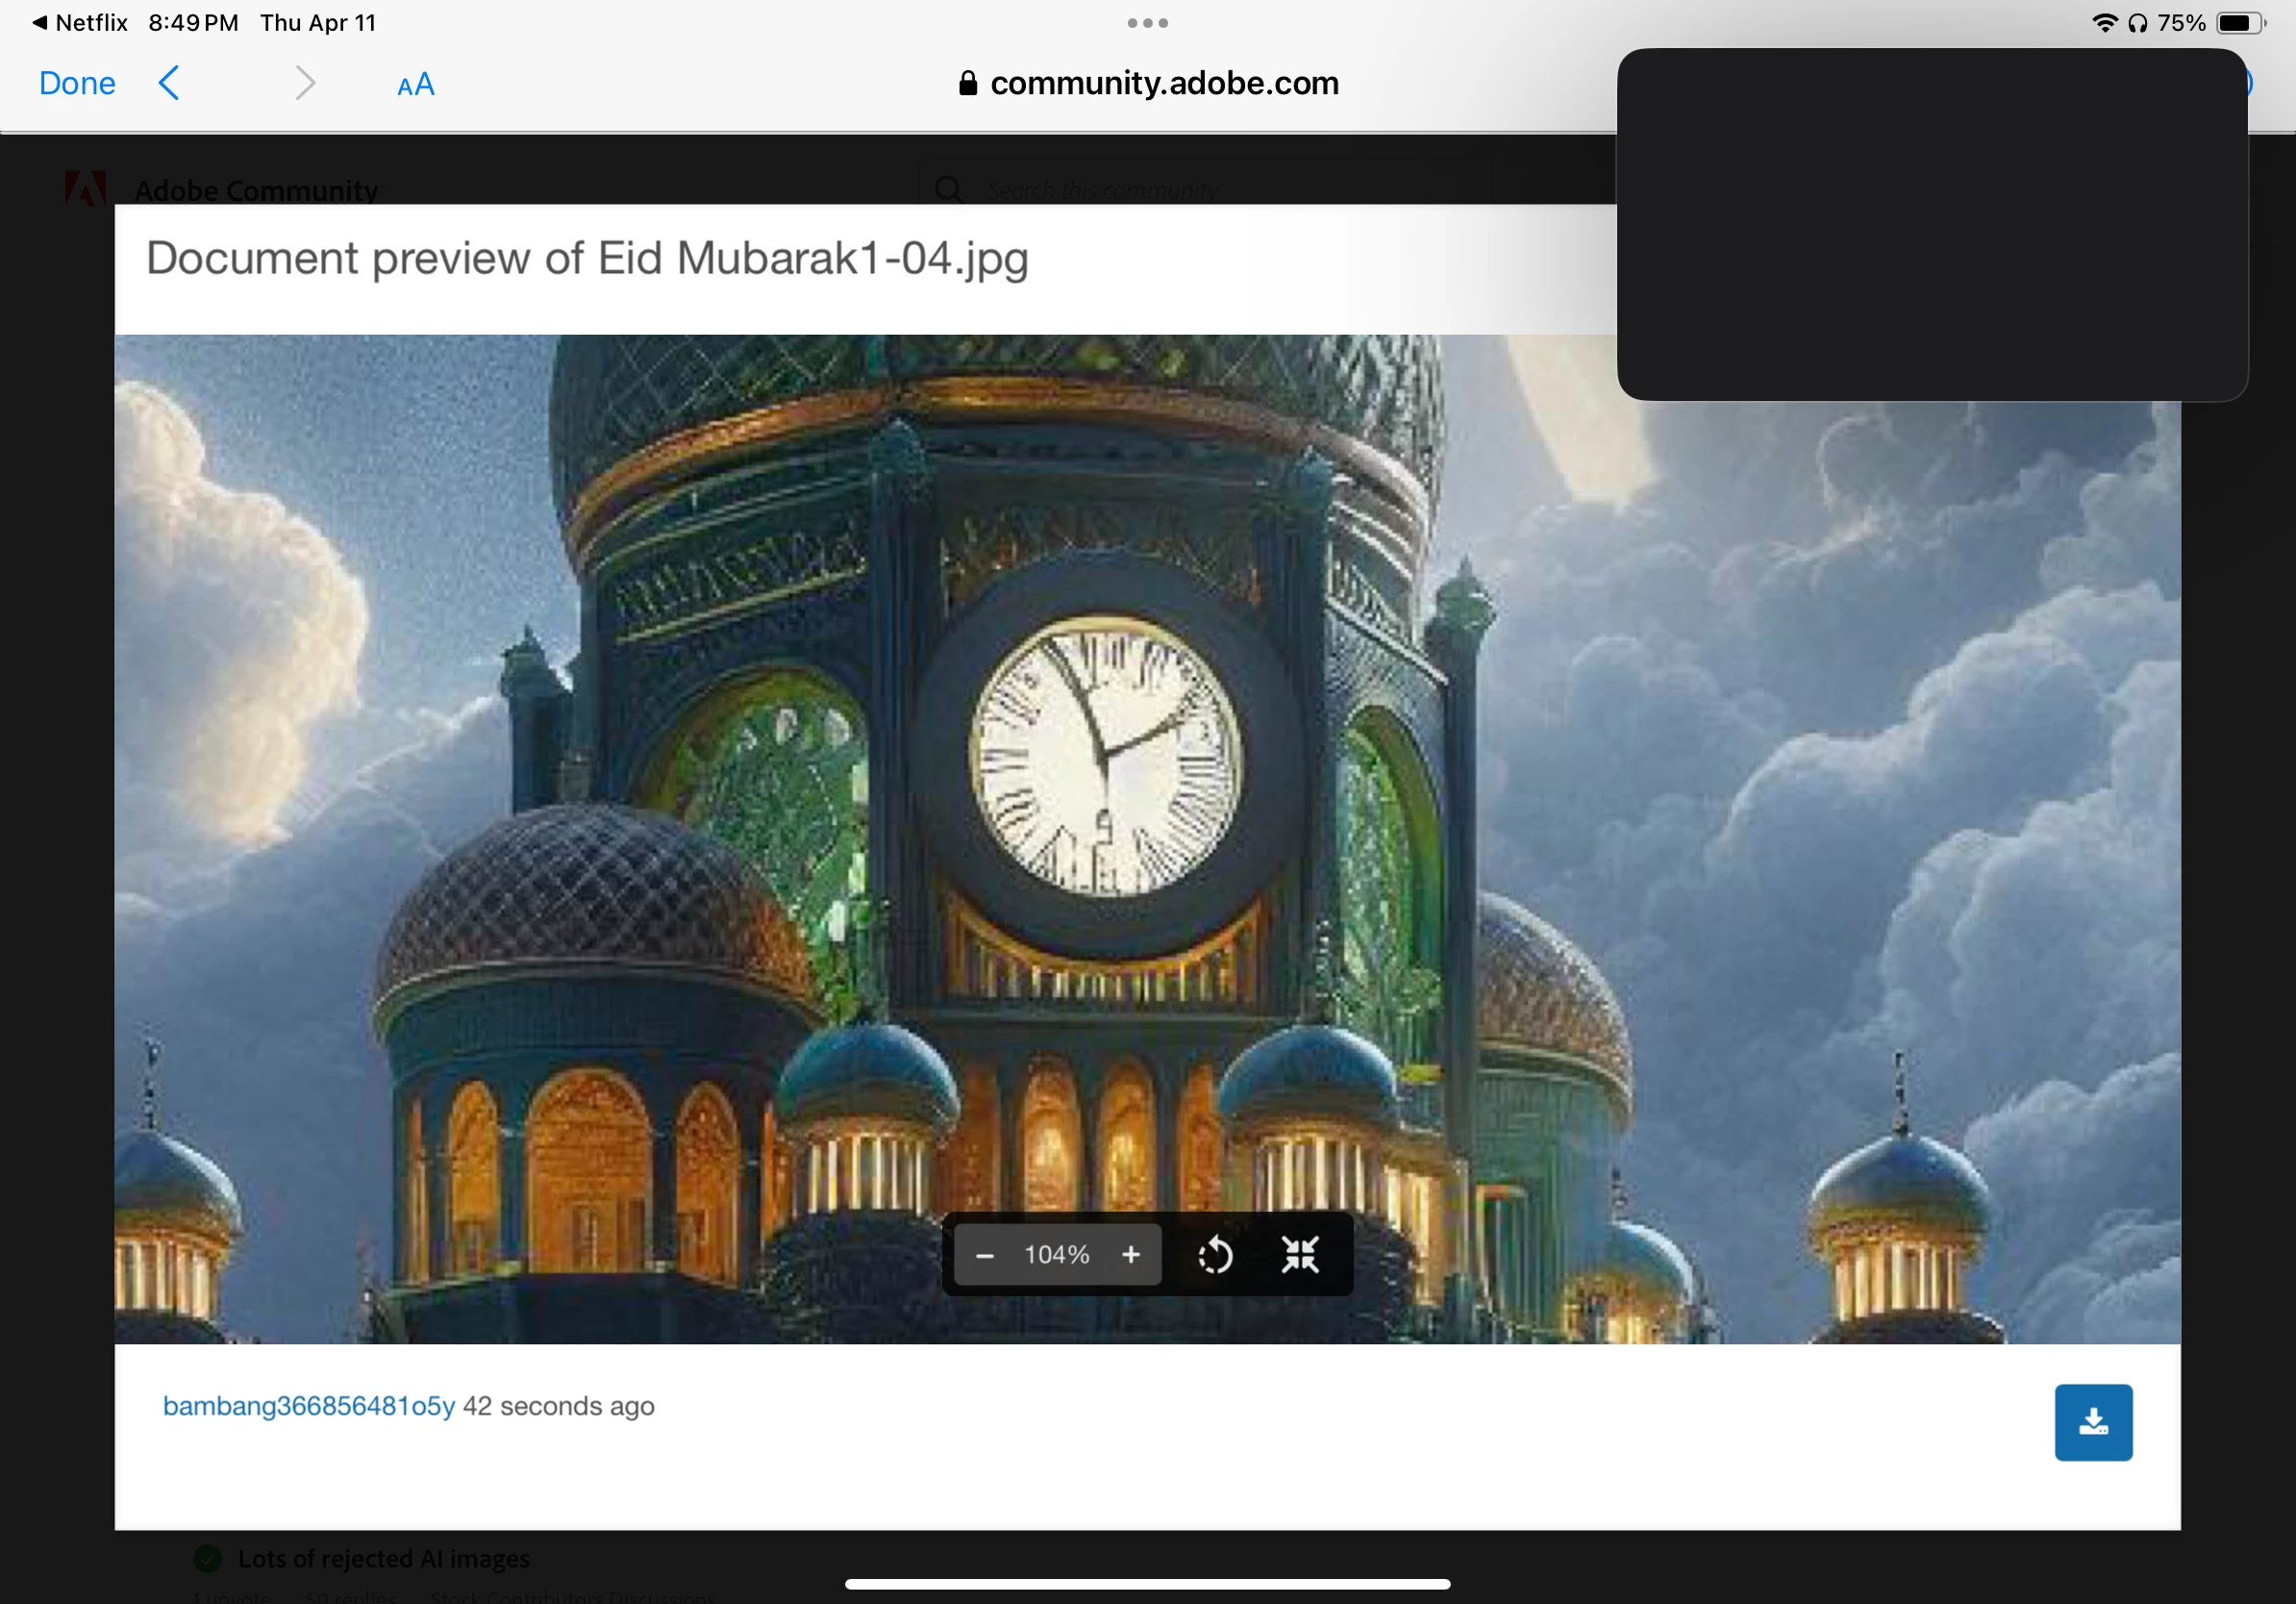This screenshot has width=2296, height=1604.
Task: Open bambang366856481o5y profile link
Action: pyautogui.click(x=308, y=1406)
